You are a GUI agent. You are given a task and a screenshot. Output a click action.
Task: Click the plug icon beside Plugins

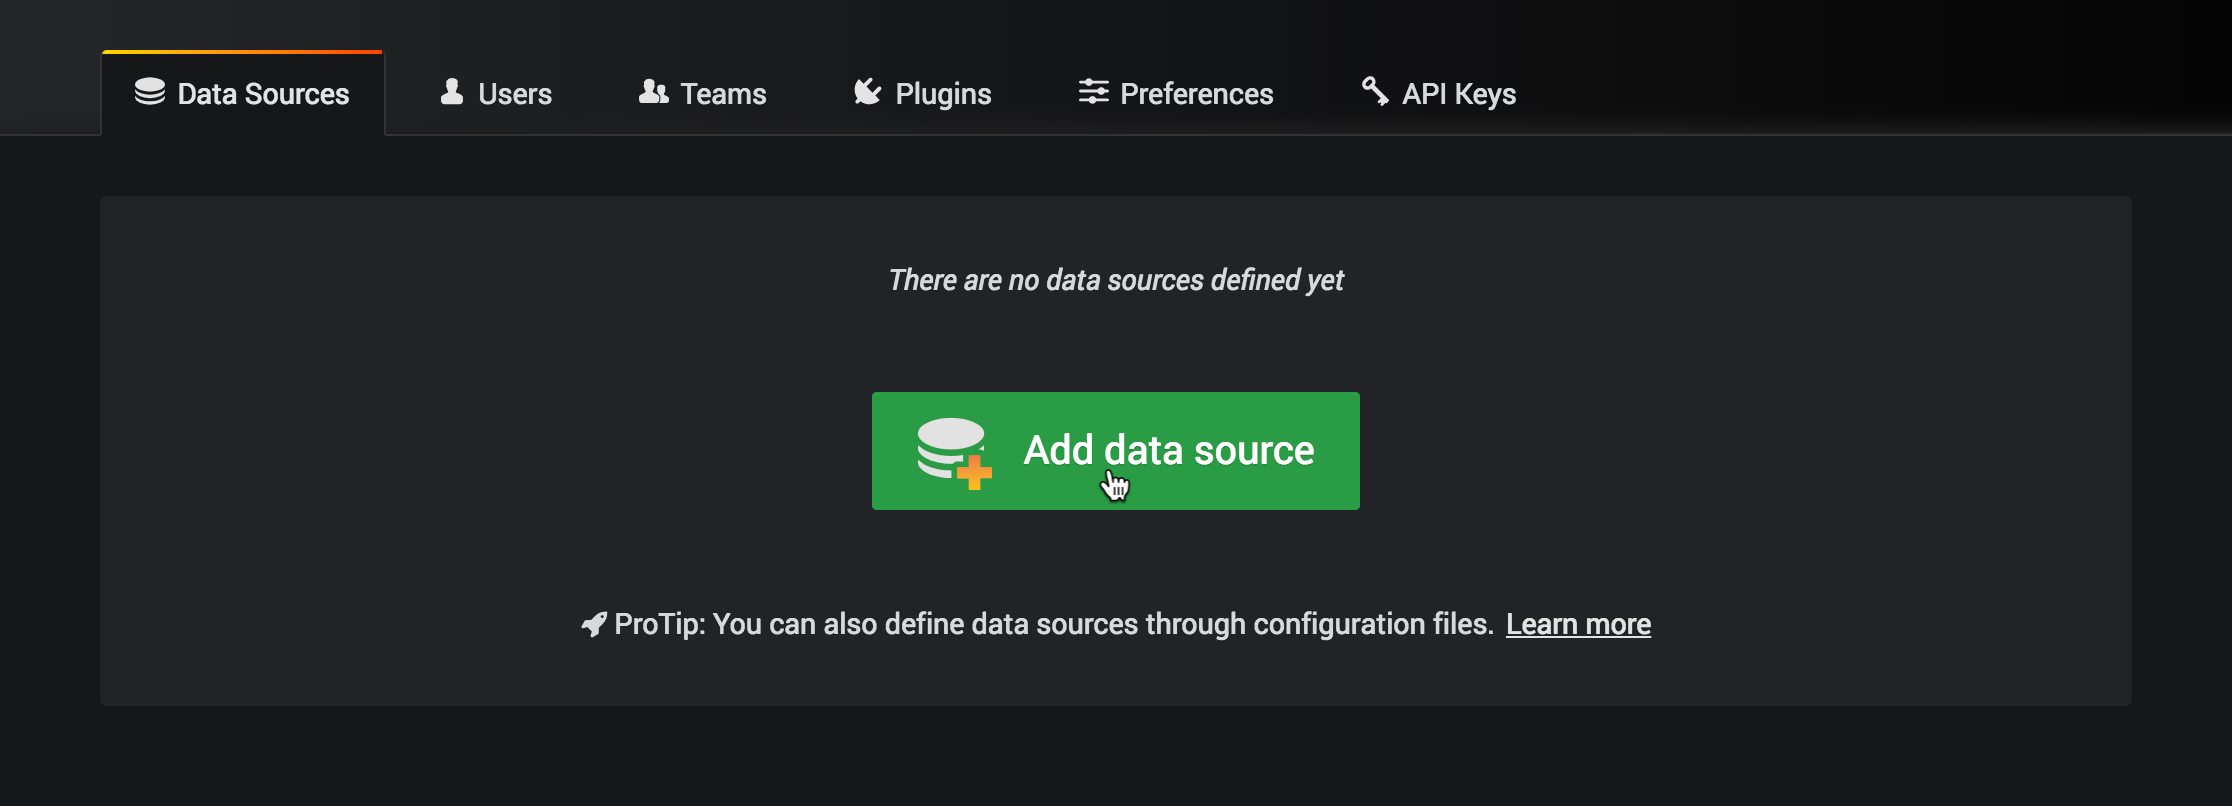(867, 92)
